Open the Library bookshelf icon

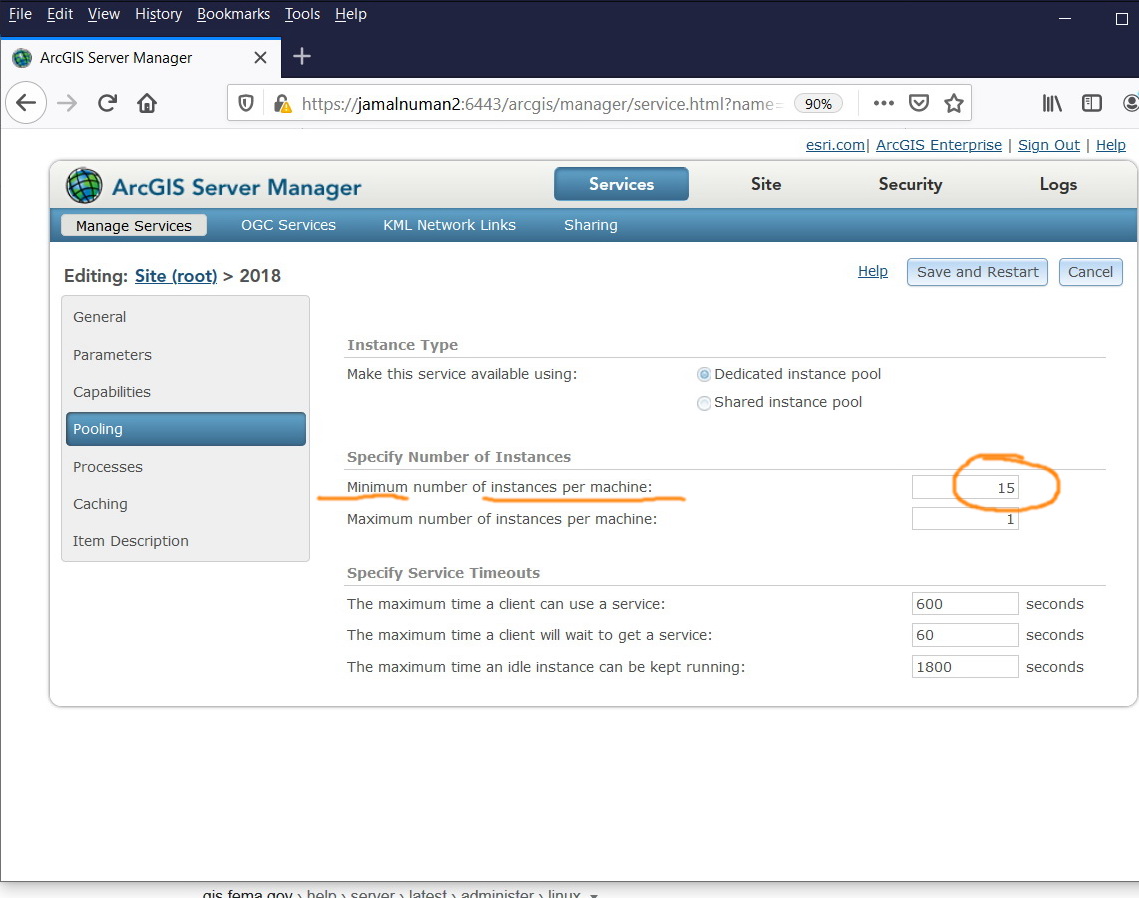(x=1052, y=103)
